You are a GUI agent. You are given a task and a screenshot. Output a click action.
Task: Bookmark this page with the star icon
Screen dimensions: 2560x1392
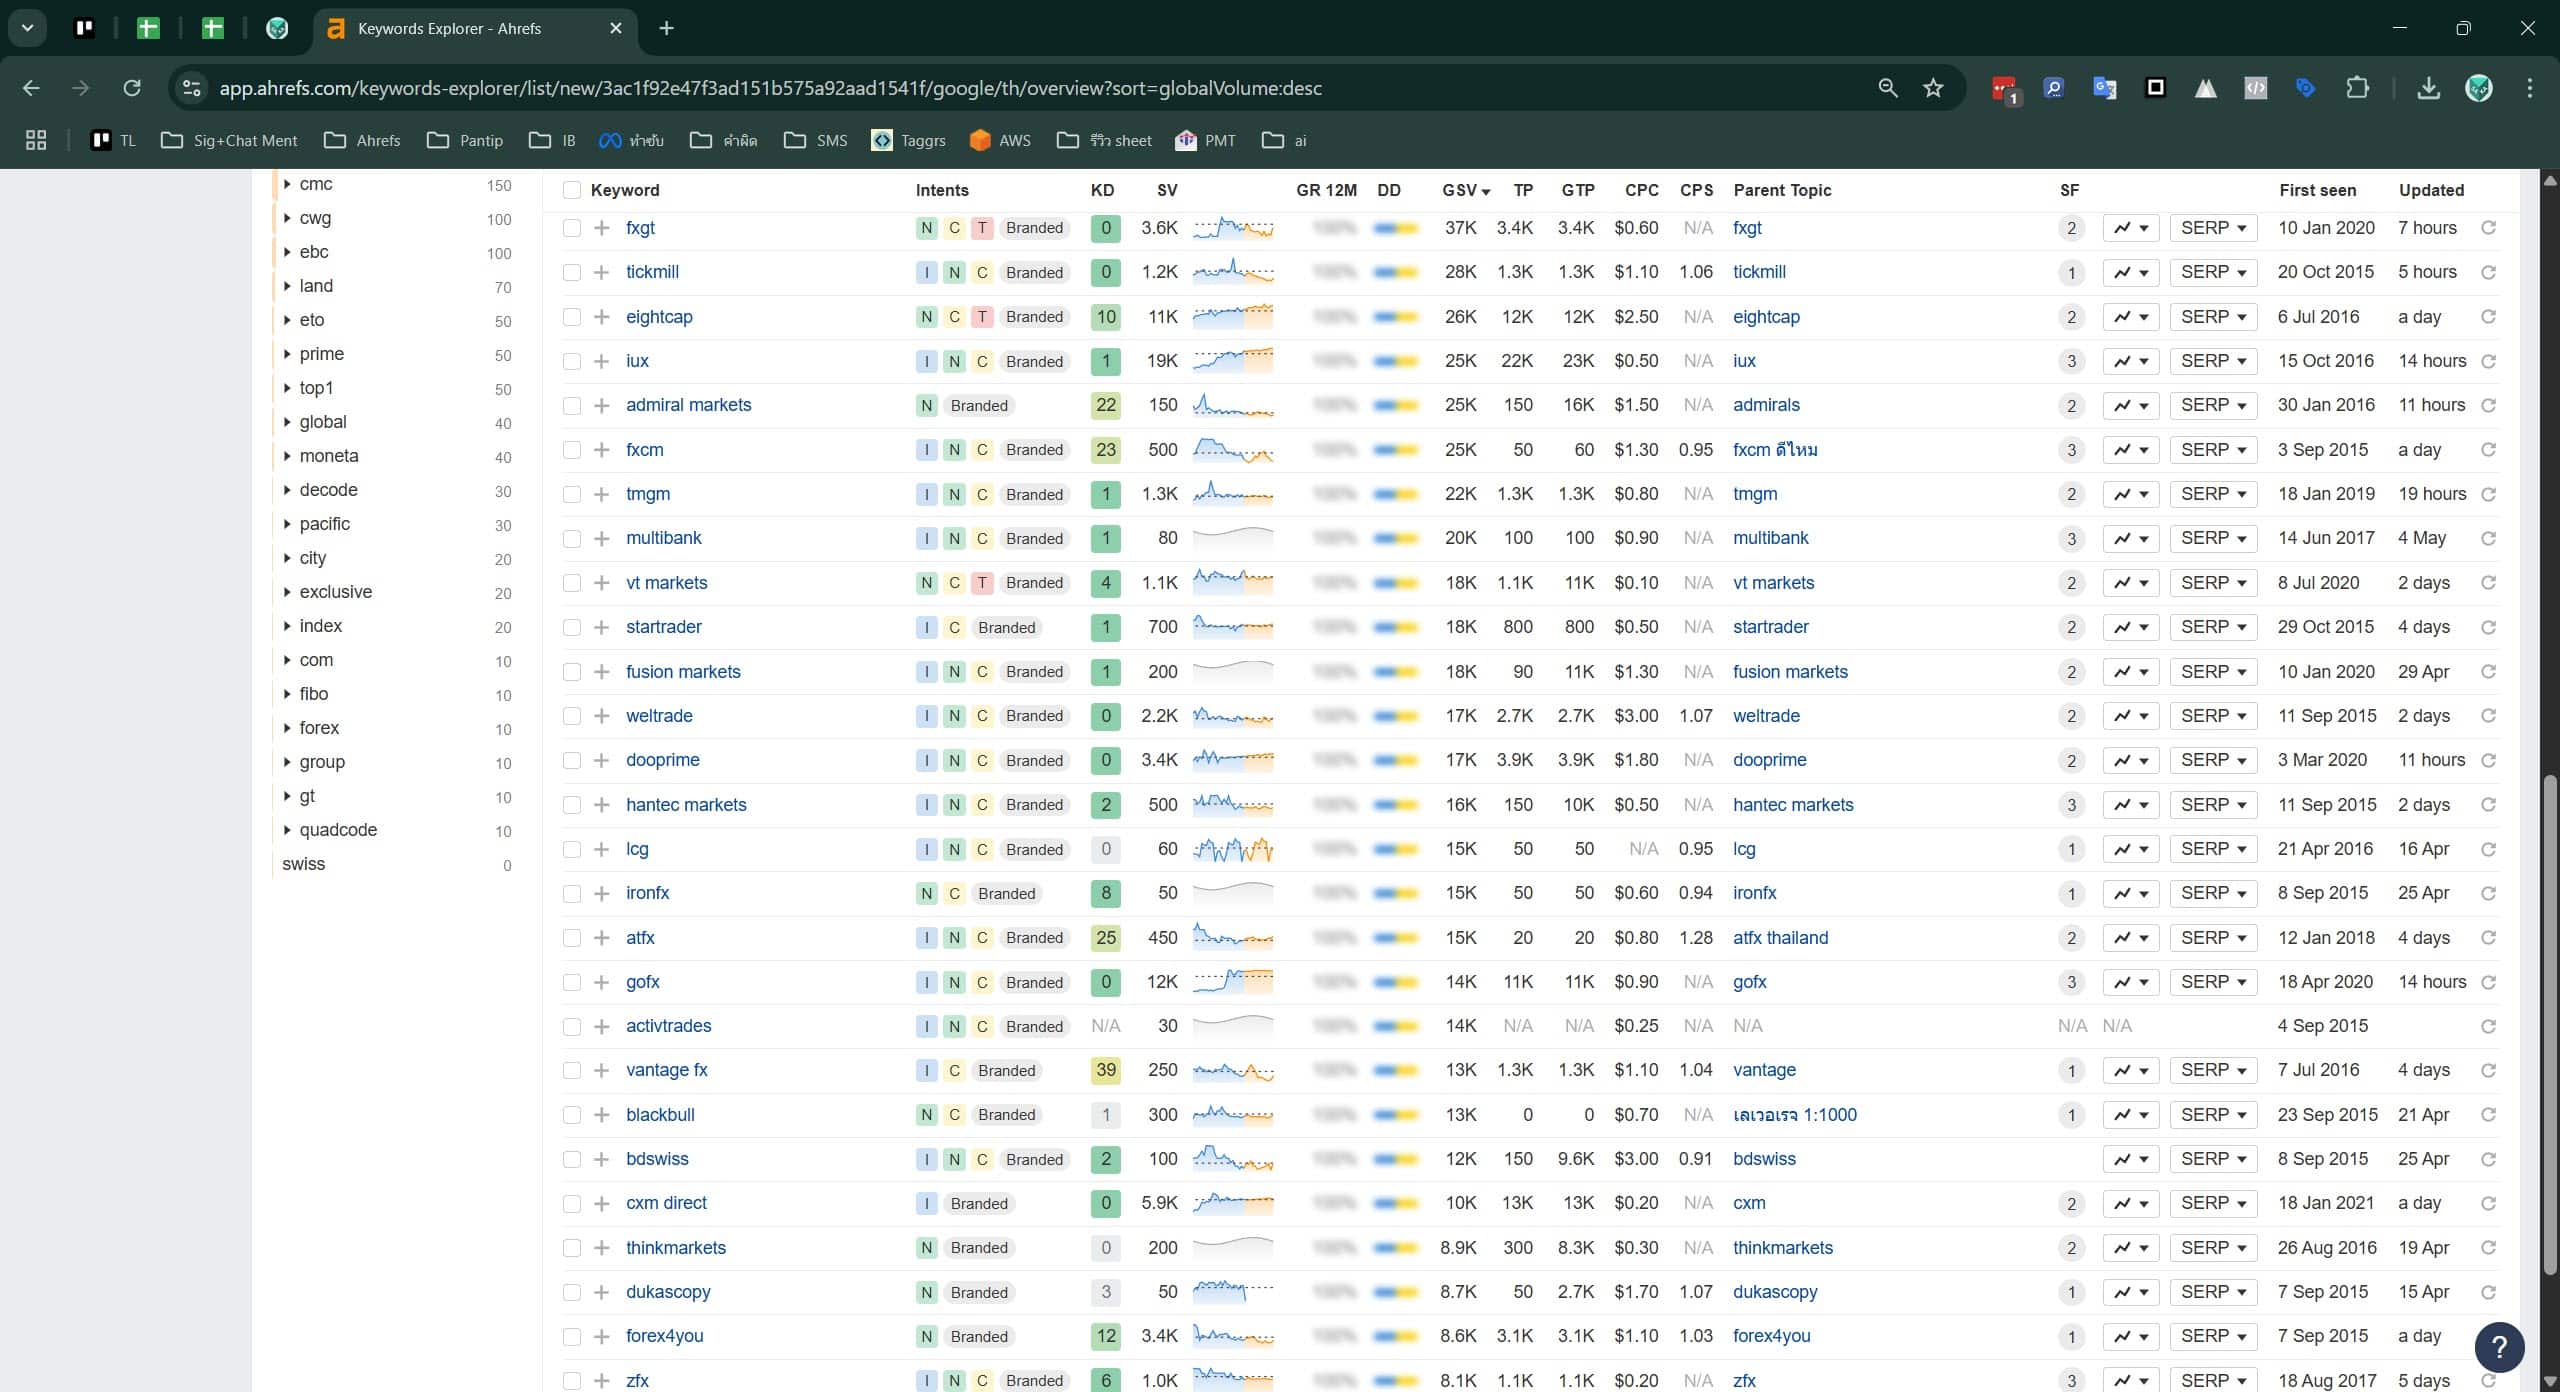(1933, 88)
